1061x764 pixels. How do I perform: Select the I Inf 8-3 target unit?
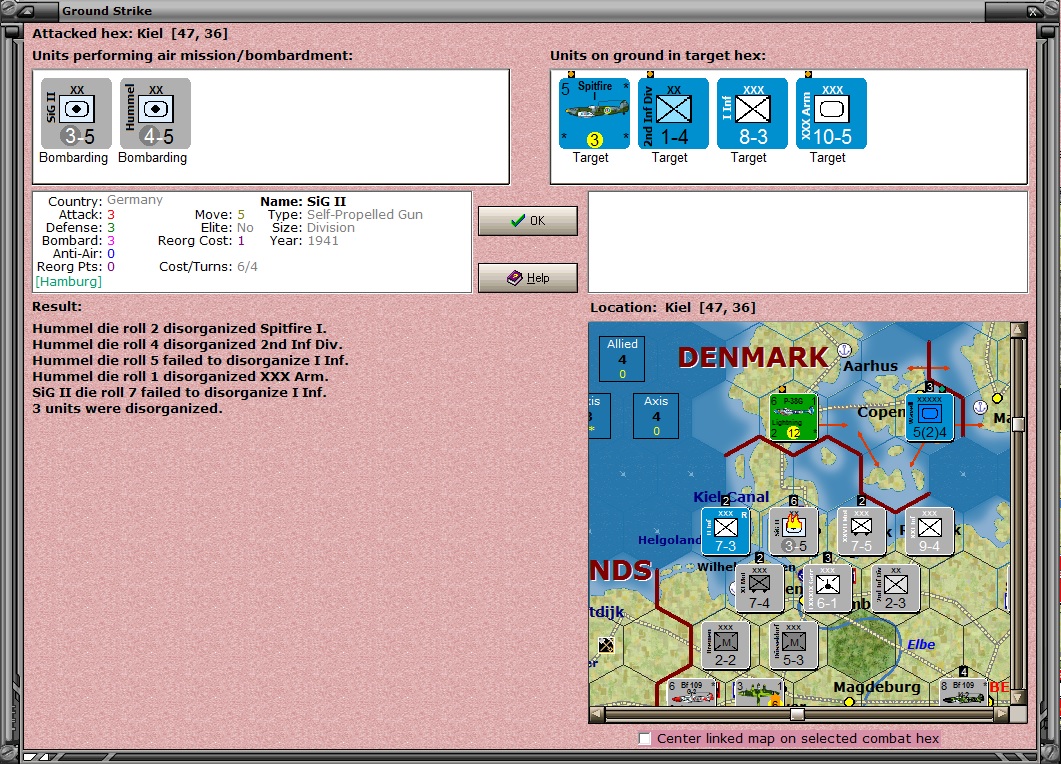tap(752, 113)
